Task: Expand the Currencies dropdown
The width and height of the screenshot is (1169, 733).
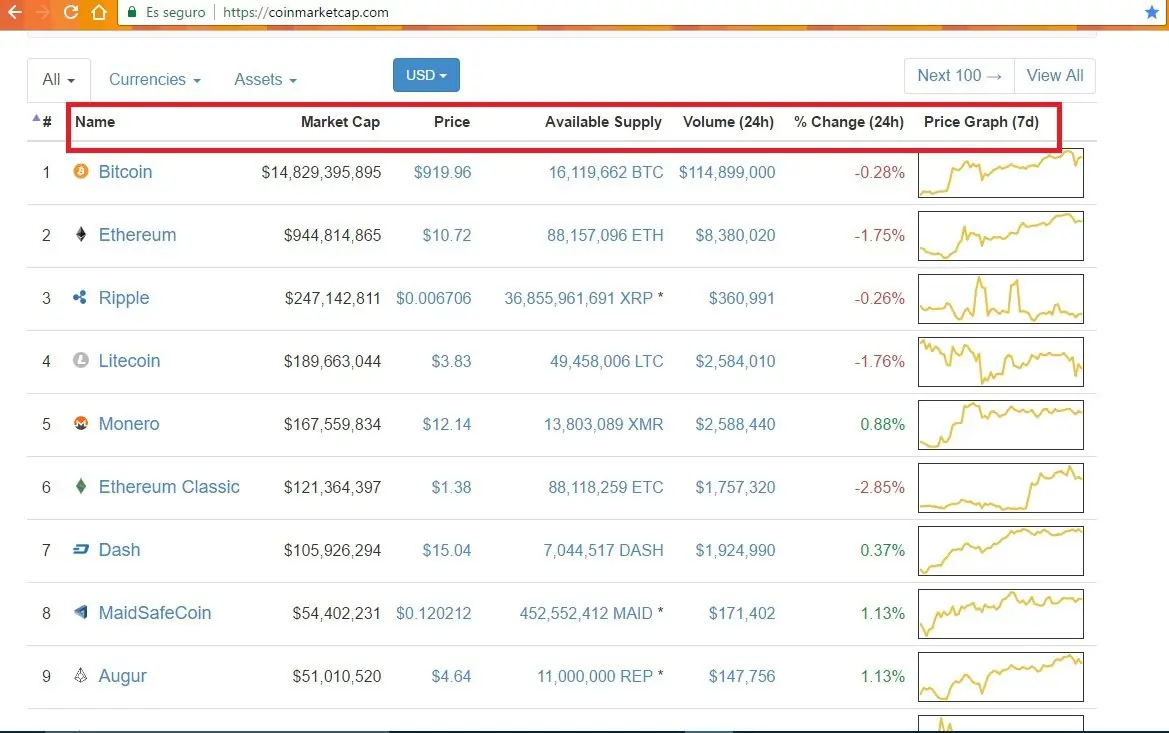Action: point(154,79)
